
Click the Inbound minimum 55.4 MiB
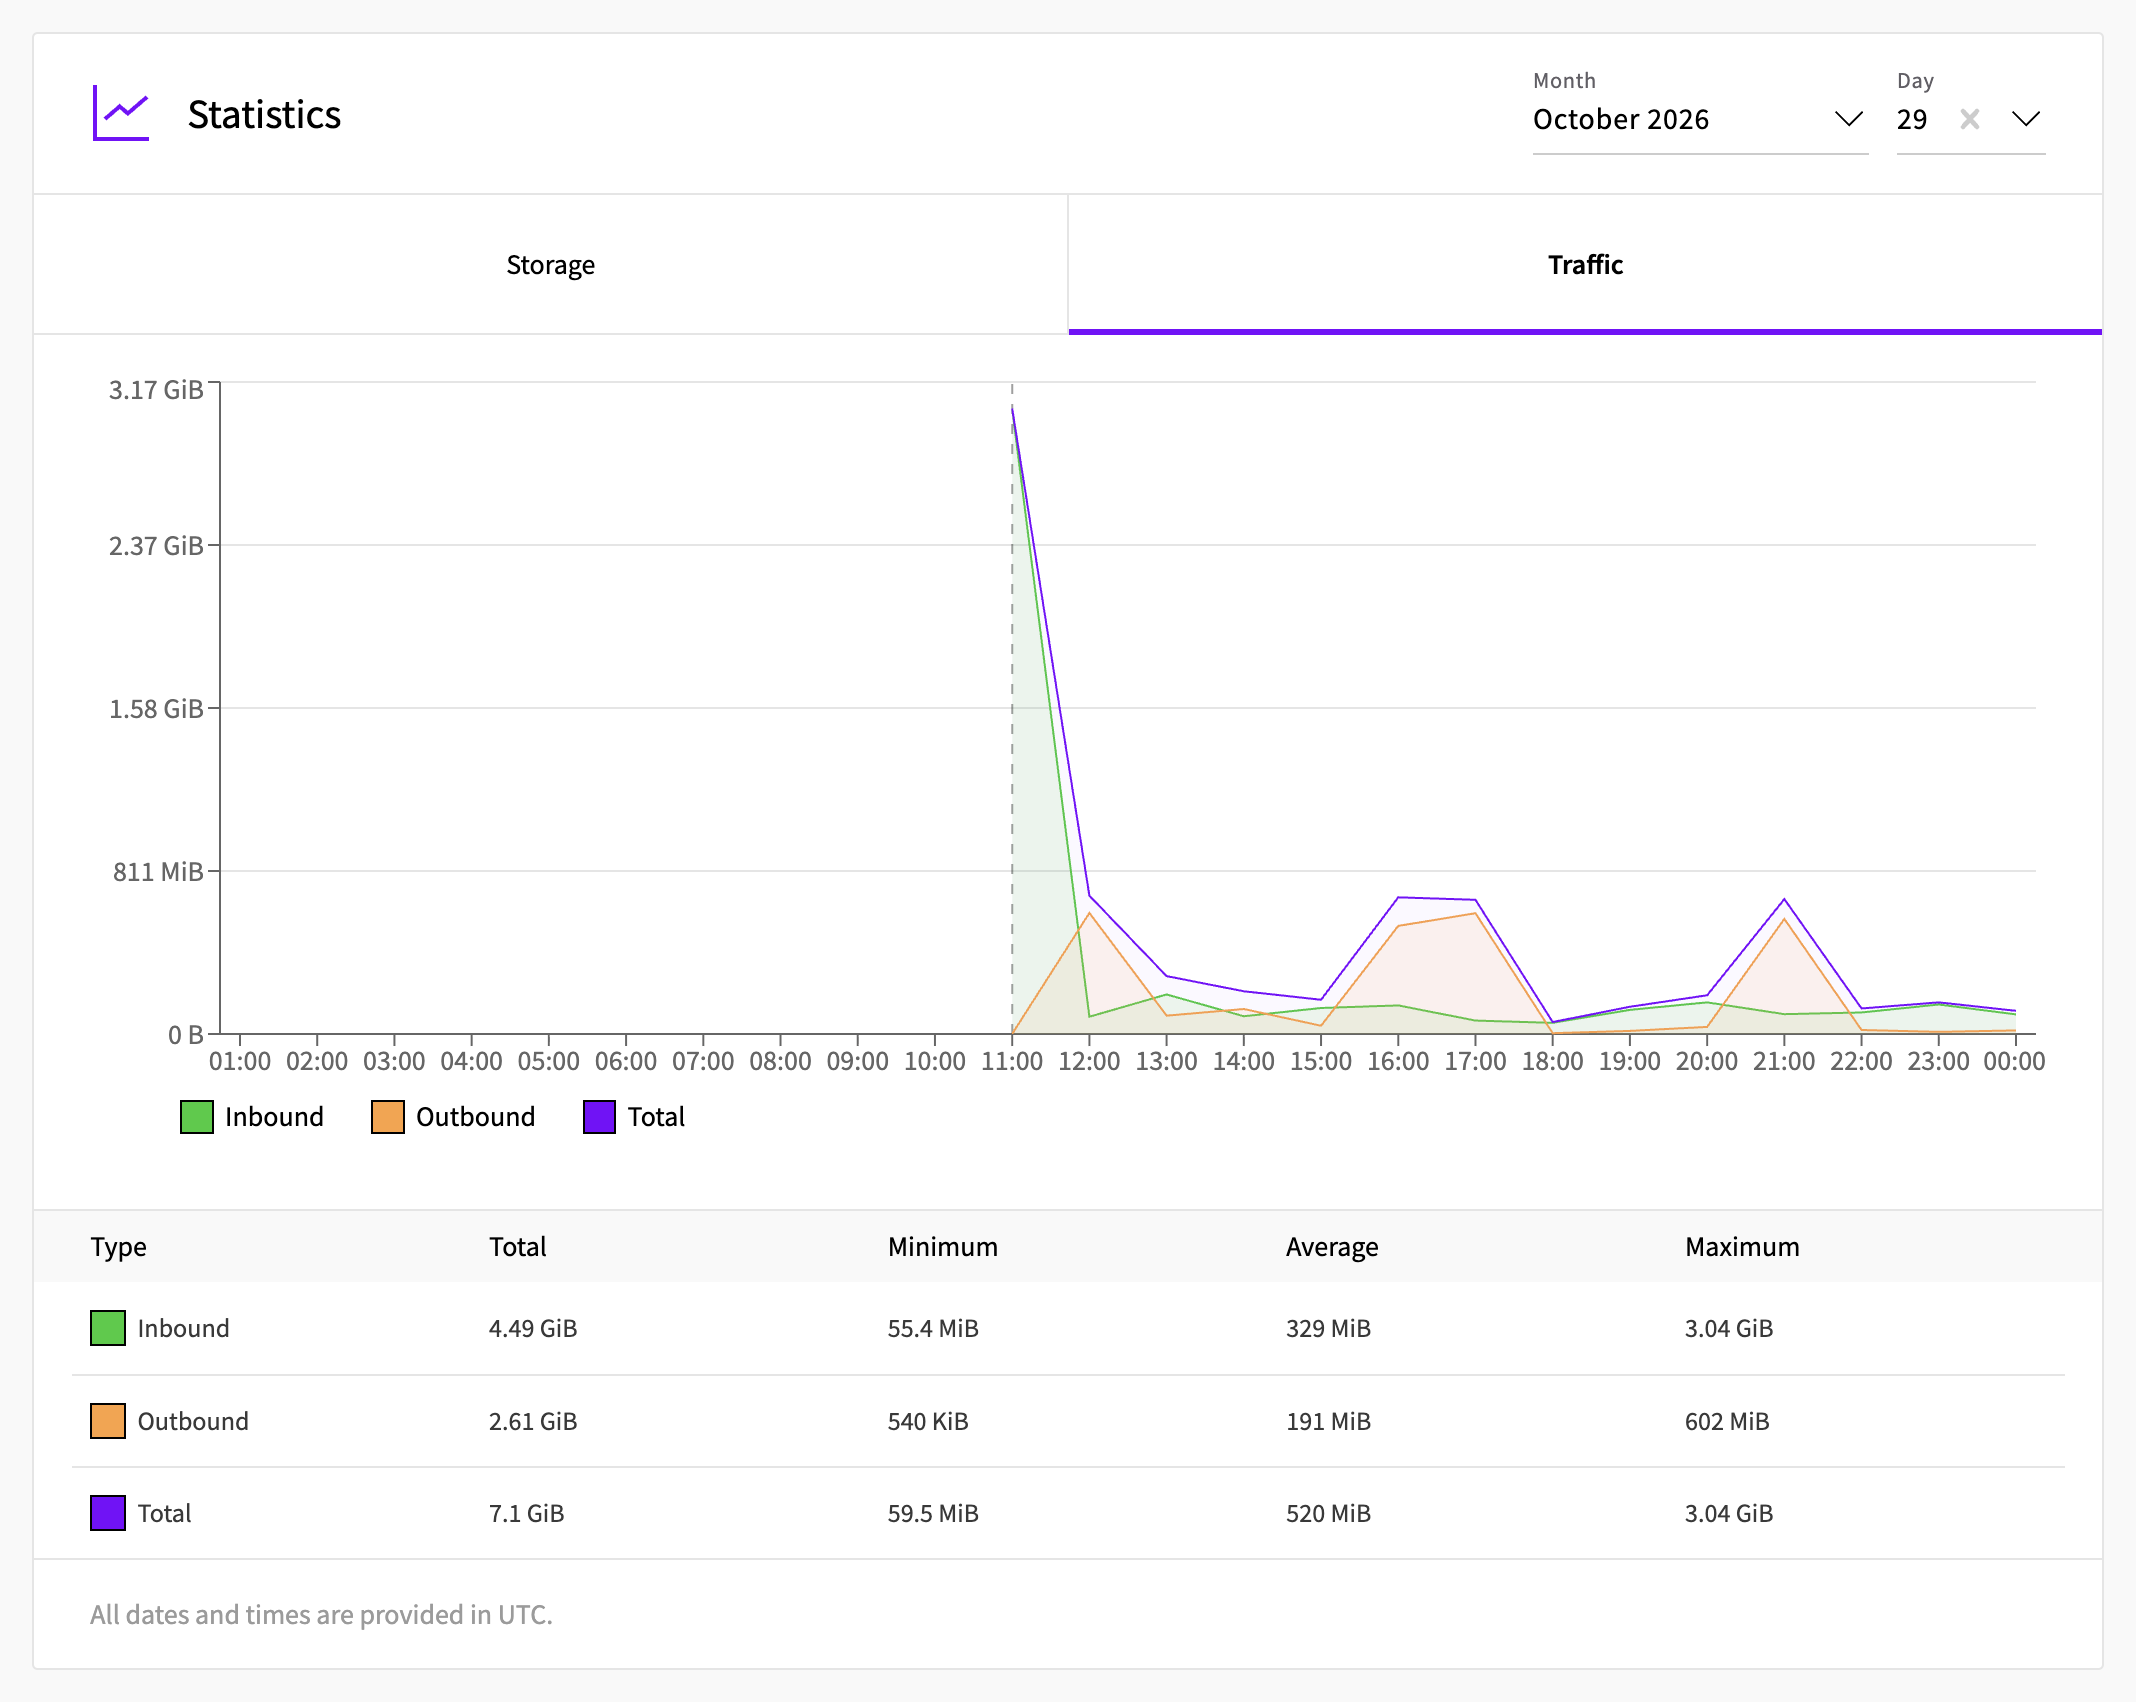coord(933,1328)
